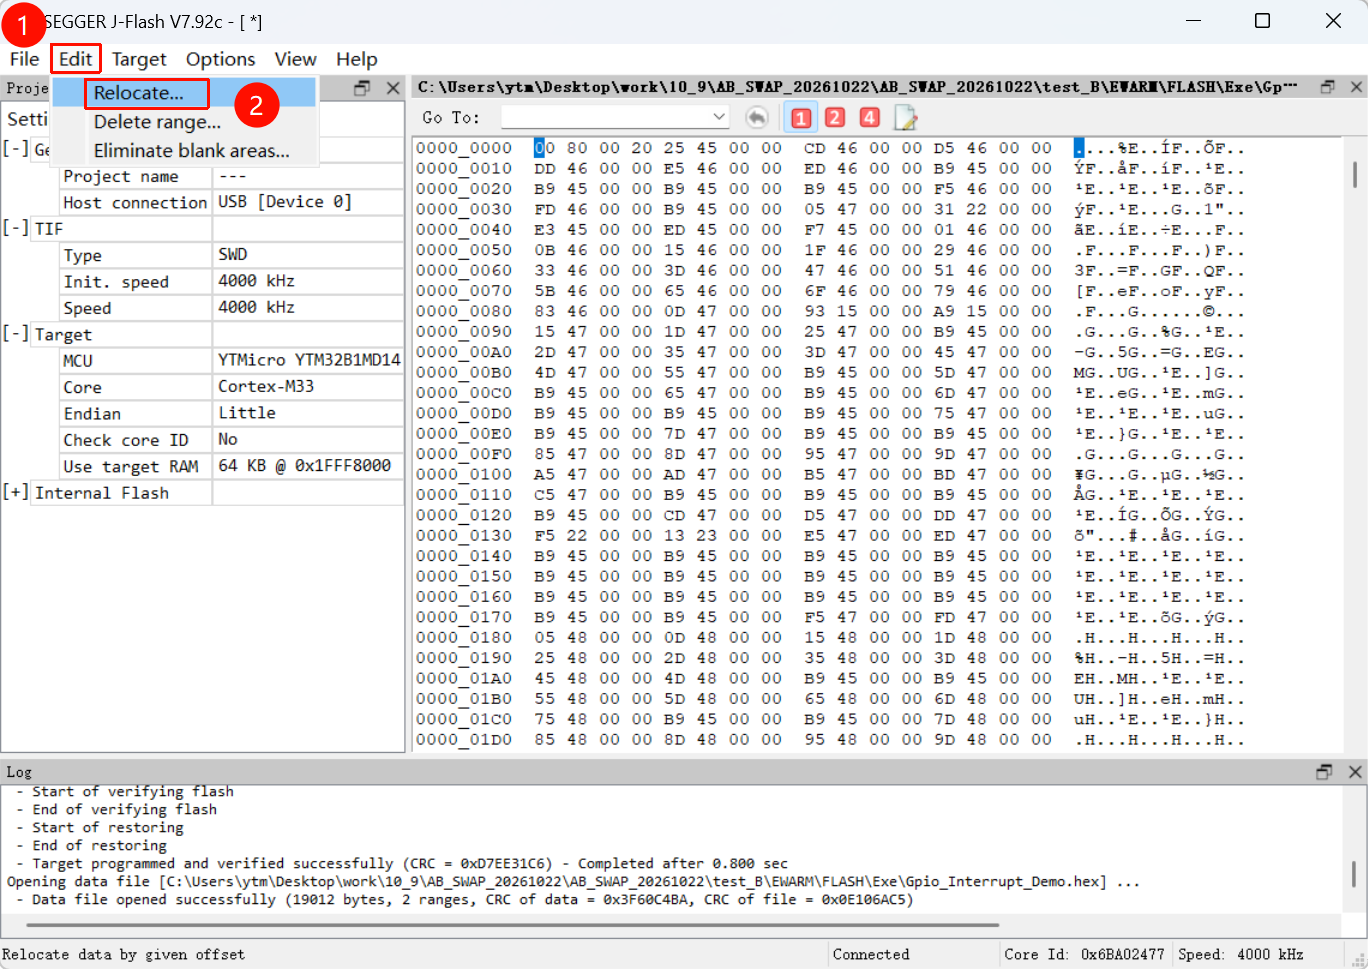The image size is (1368, 969).
Task: Float the hex data file window
Action: pos(1328,87)
